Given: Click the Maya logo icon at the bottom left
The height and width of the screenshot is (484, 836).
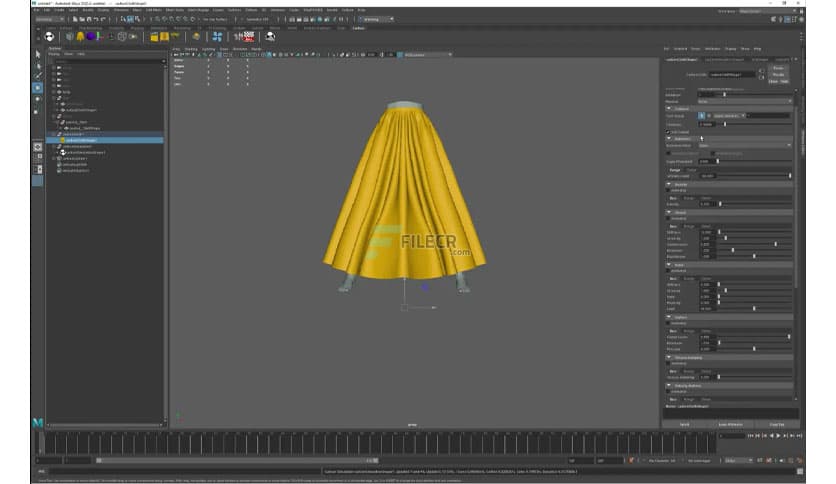Looking at the screenshot, I should pos(37,423).
